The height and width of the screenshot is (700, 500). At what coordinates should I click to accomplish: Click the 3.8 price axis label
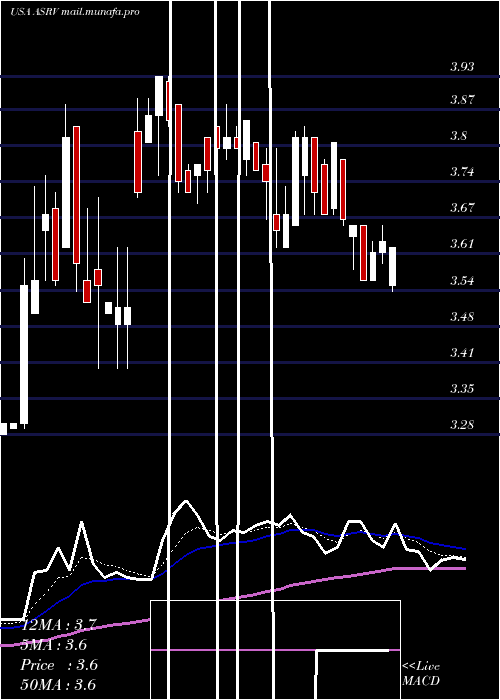458,136
